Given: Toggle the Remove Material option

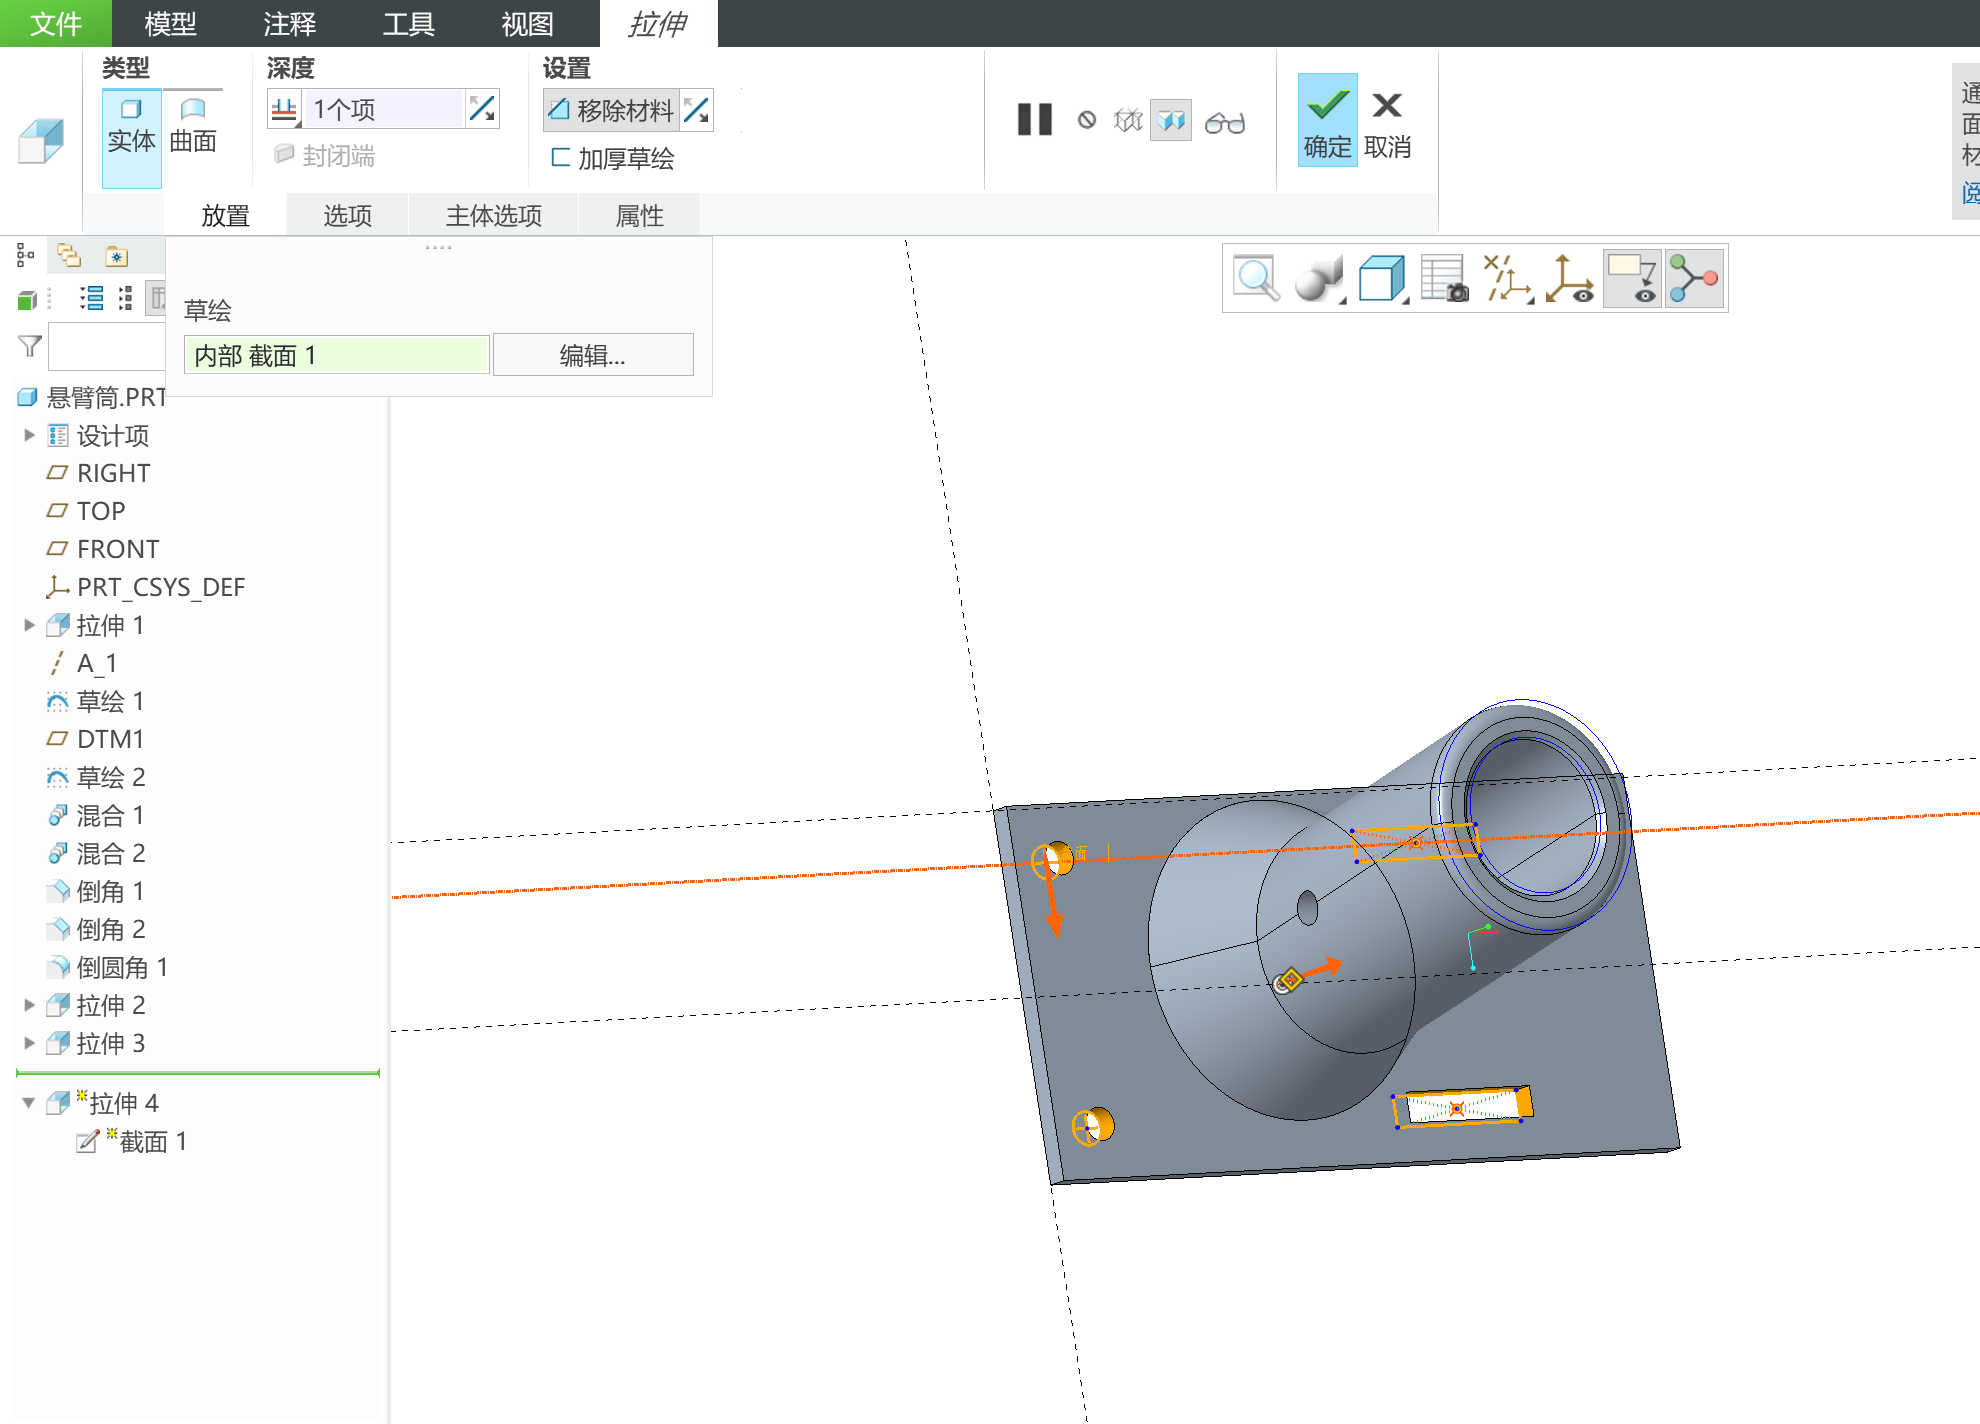Looking at the screenshot, I should tap(612, 110).
